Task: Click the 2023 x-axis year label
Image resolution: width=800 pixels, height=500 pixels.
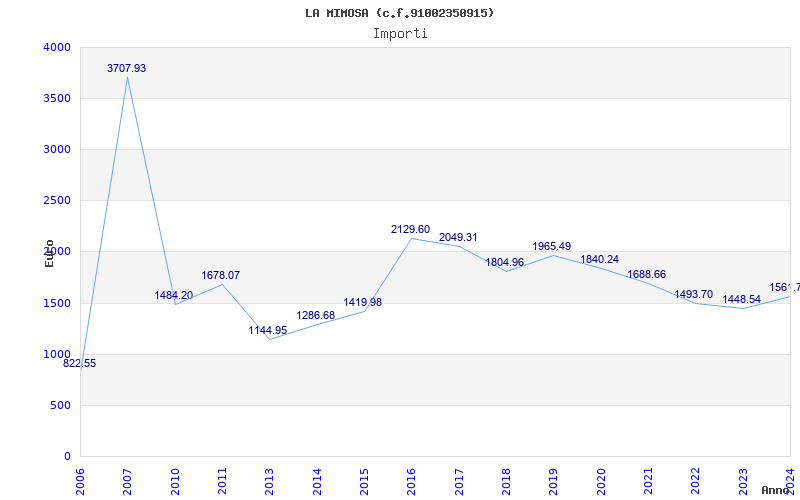Action: tap(743, 482)
